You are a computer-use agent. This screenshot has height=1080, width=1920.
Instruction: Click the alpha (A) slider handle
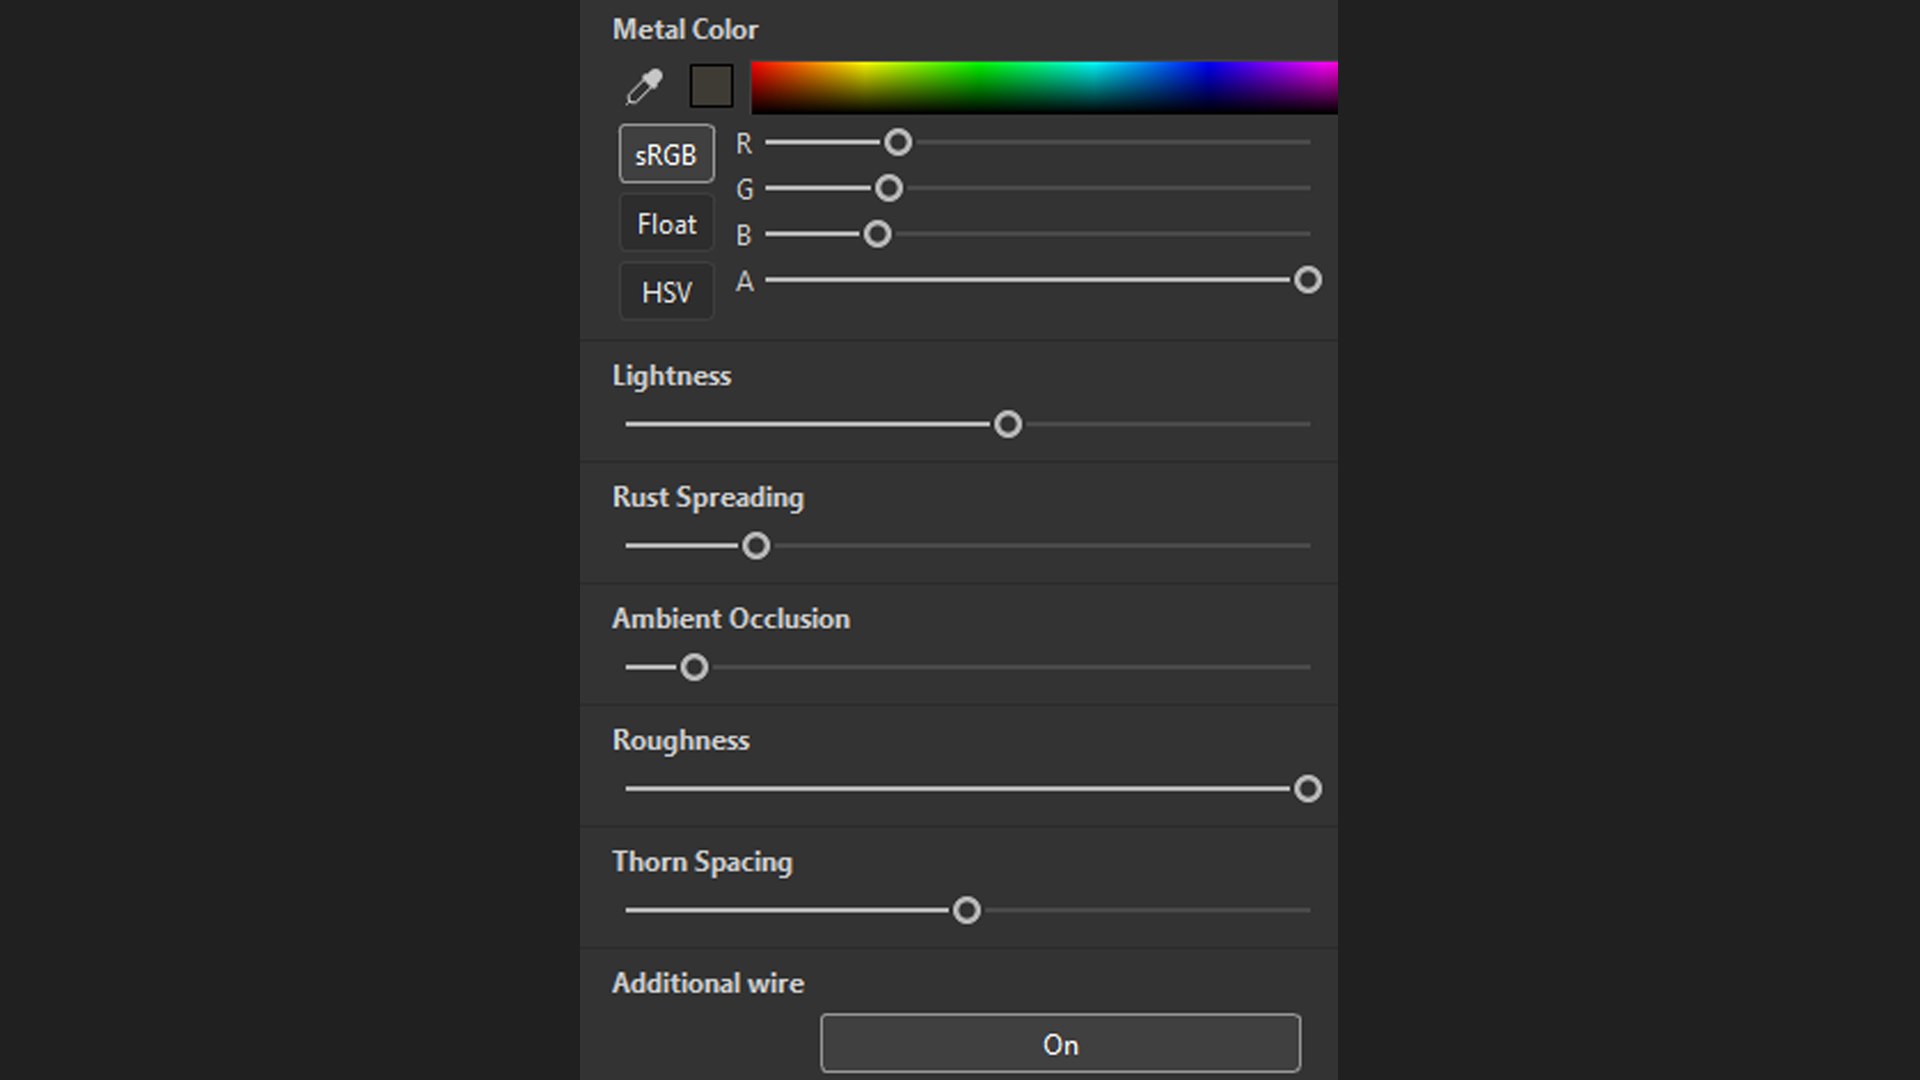pyautogui.click(x=1307, y=280)
